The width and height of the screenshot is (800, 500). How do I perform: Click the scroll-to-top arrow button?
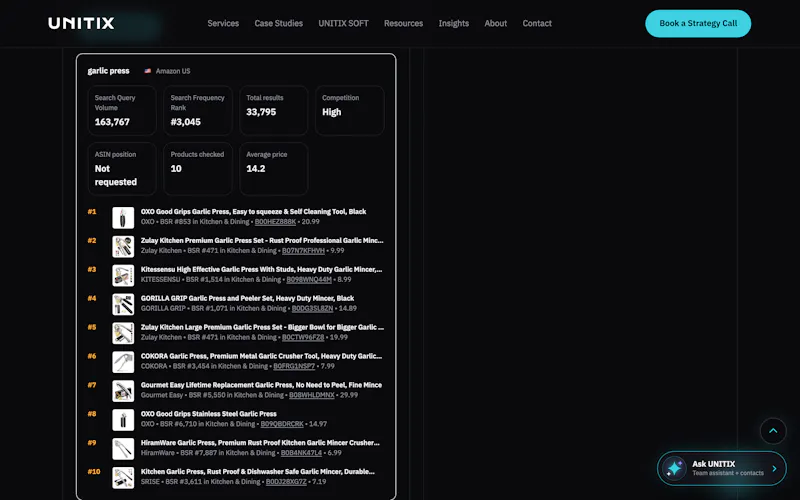(x=773, y=431)
